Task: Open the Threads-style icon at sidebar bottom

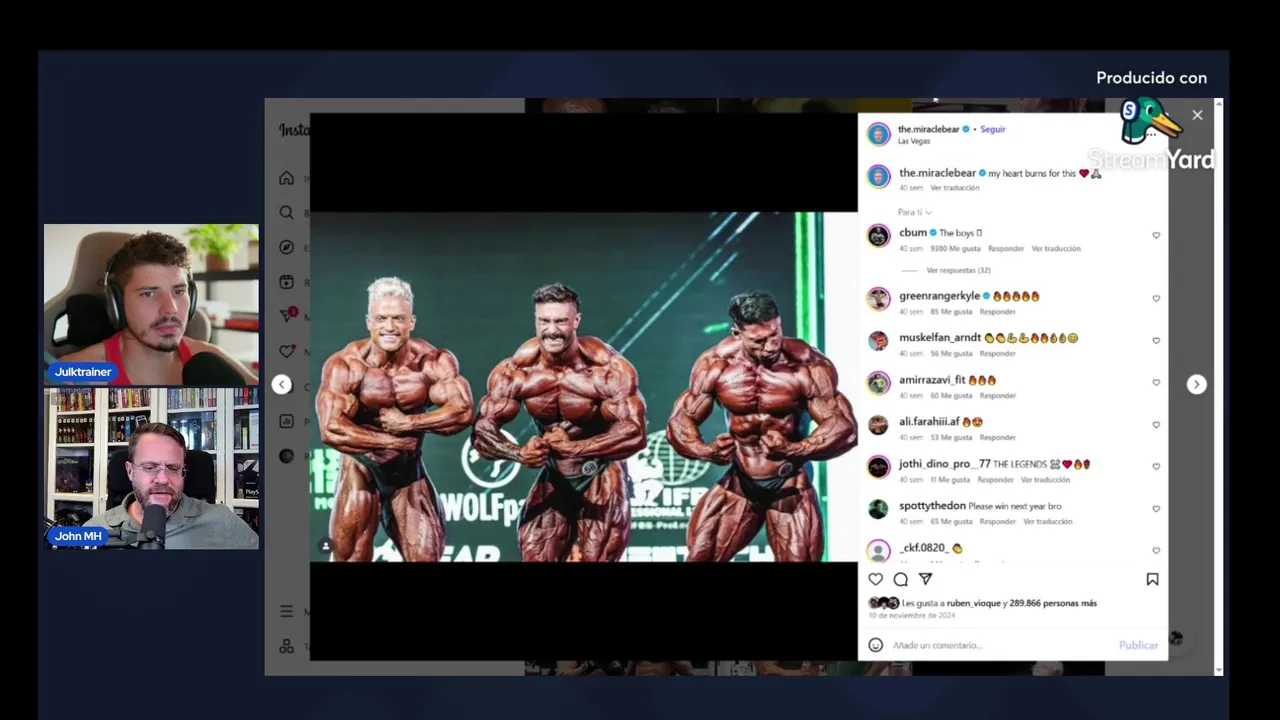Action: 287,646
